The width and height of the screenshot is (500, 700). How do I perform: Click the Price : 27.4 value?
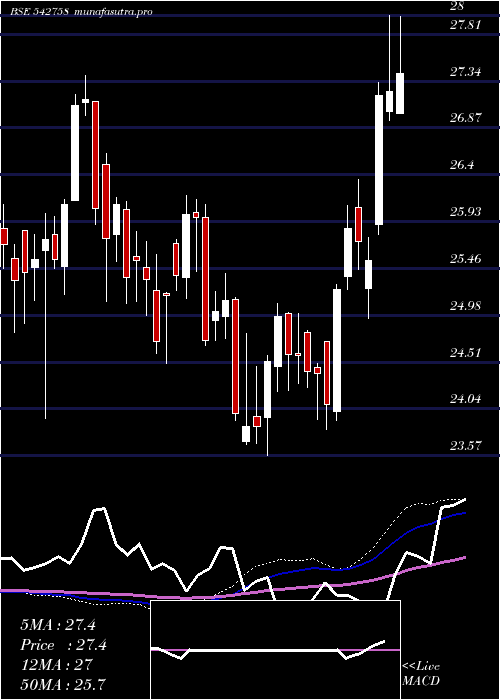[63, 645]
